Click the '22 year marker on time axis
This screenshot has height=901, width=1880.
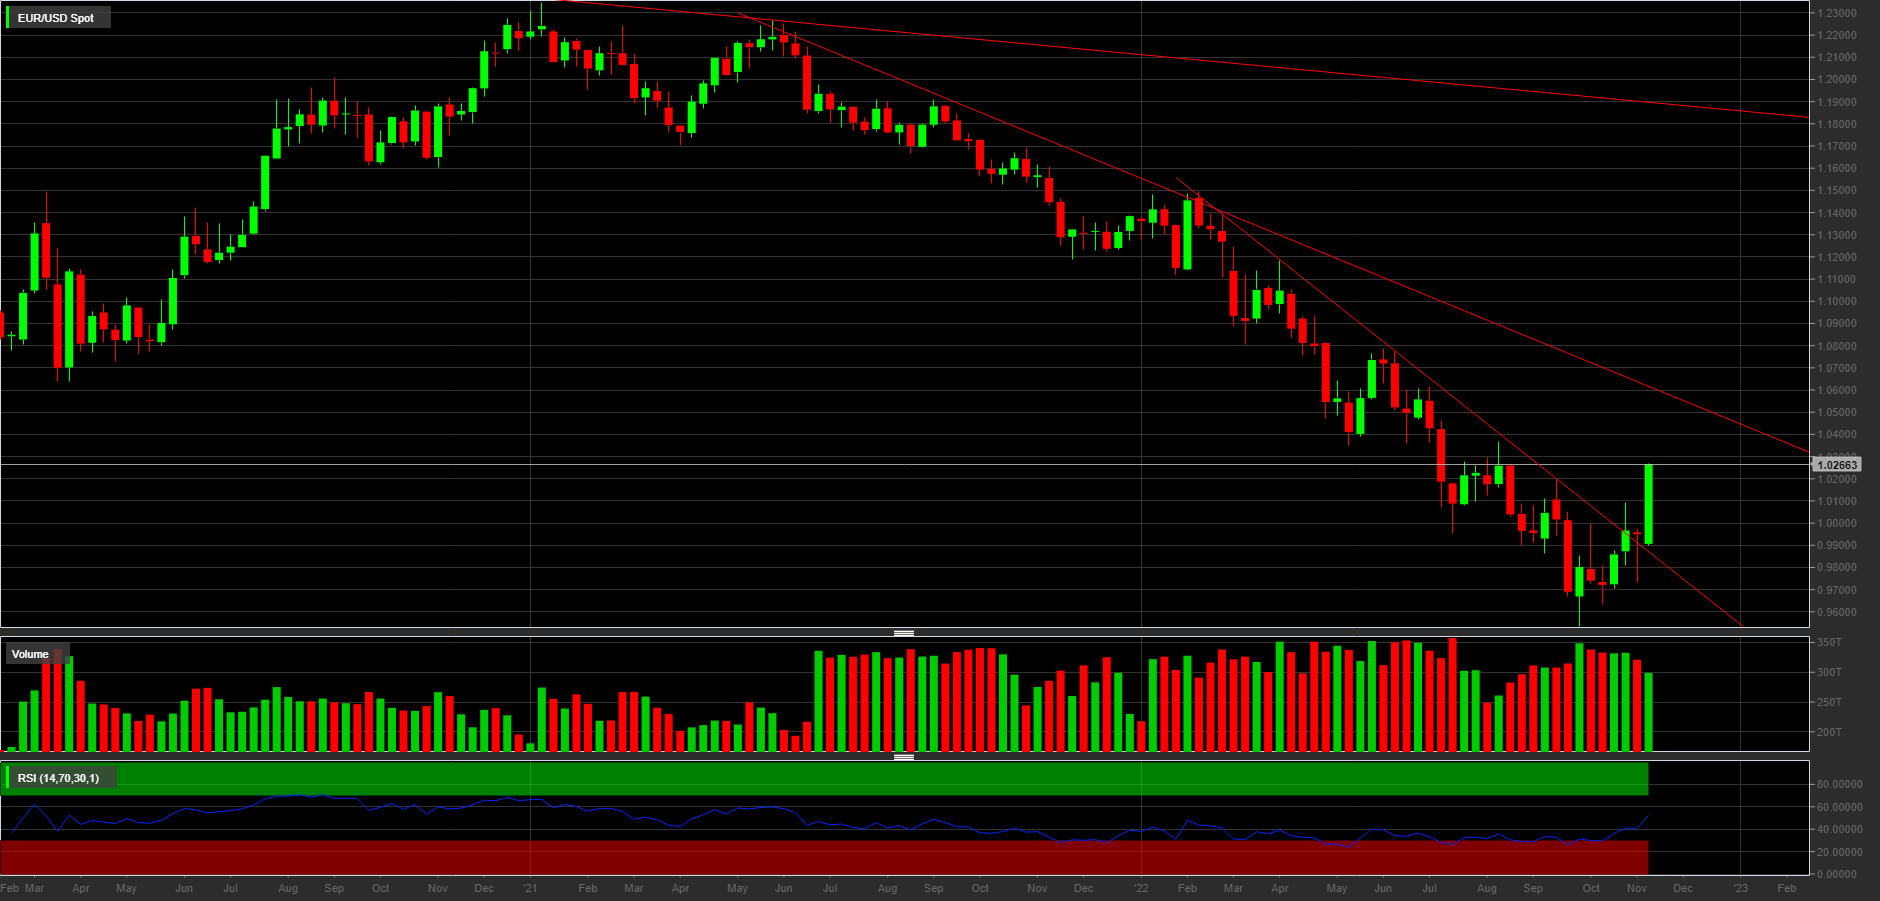1141,888
